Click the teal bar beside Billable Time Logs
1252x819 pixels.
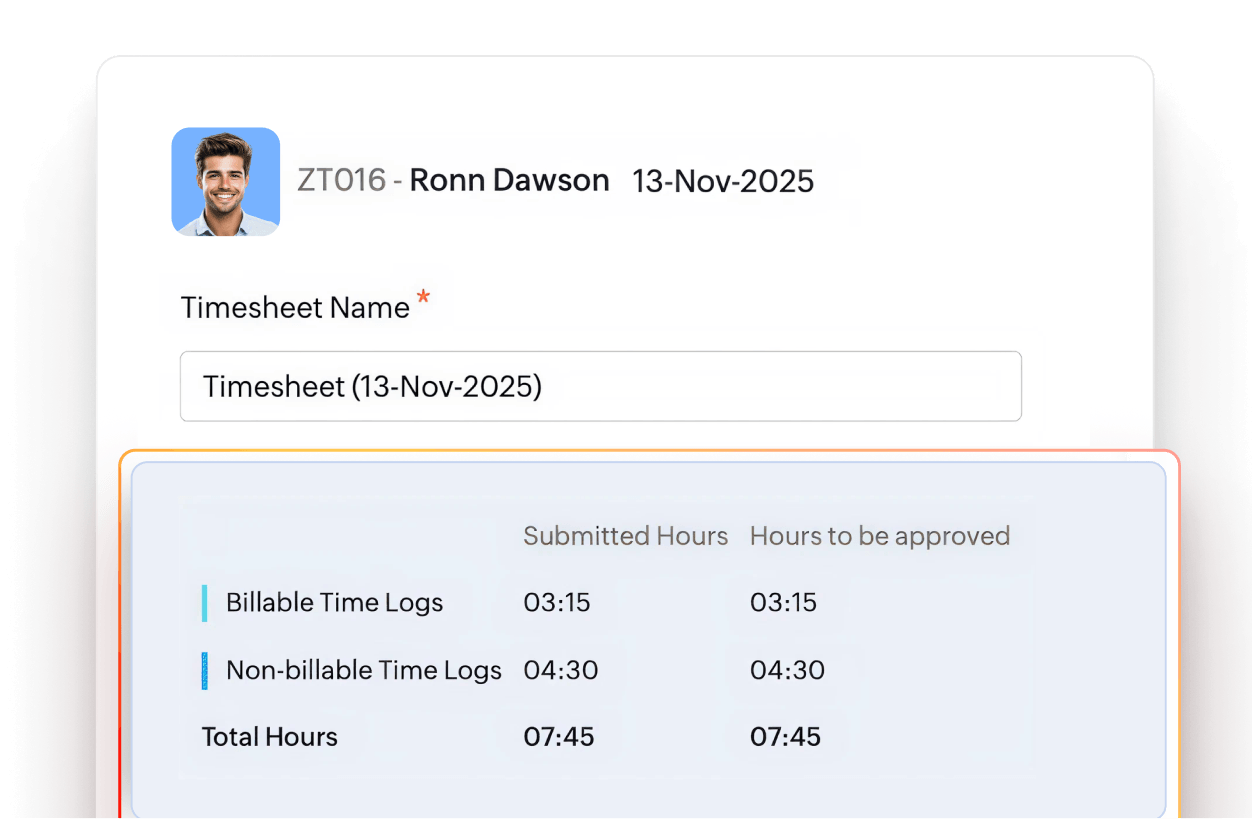(207, 602)
